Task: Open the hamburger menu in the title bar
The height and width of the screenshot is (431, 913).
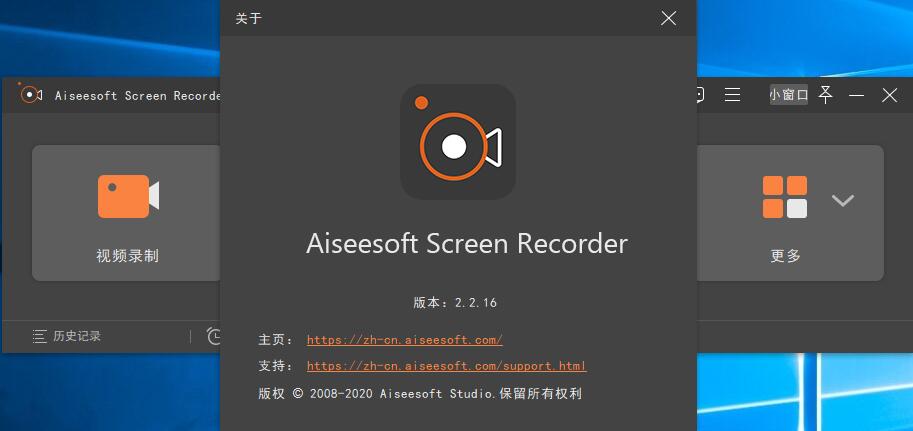Action: tap(732, 95)
